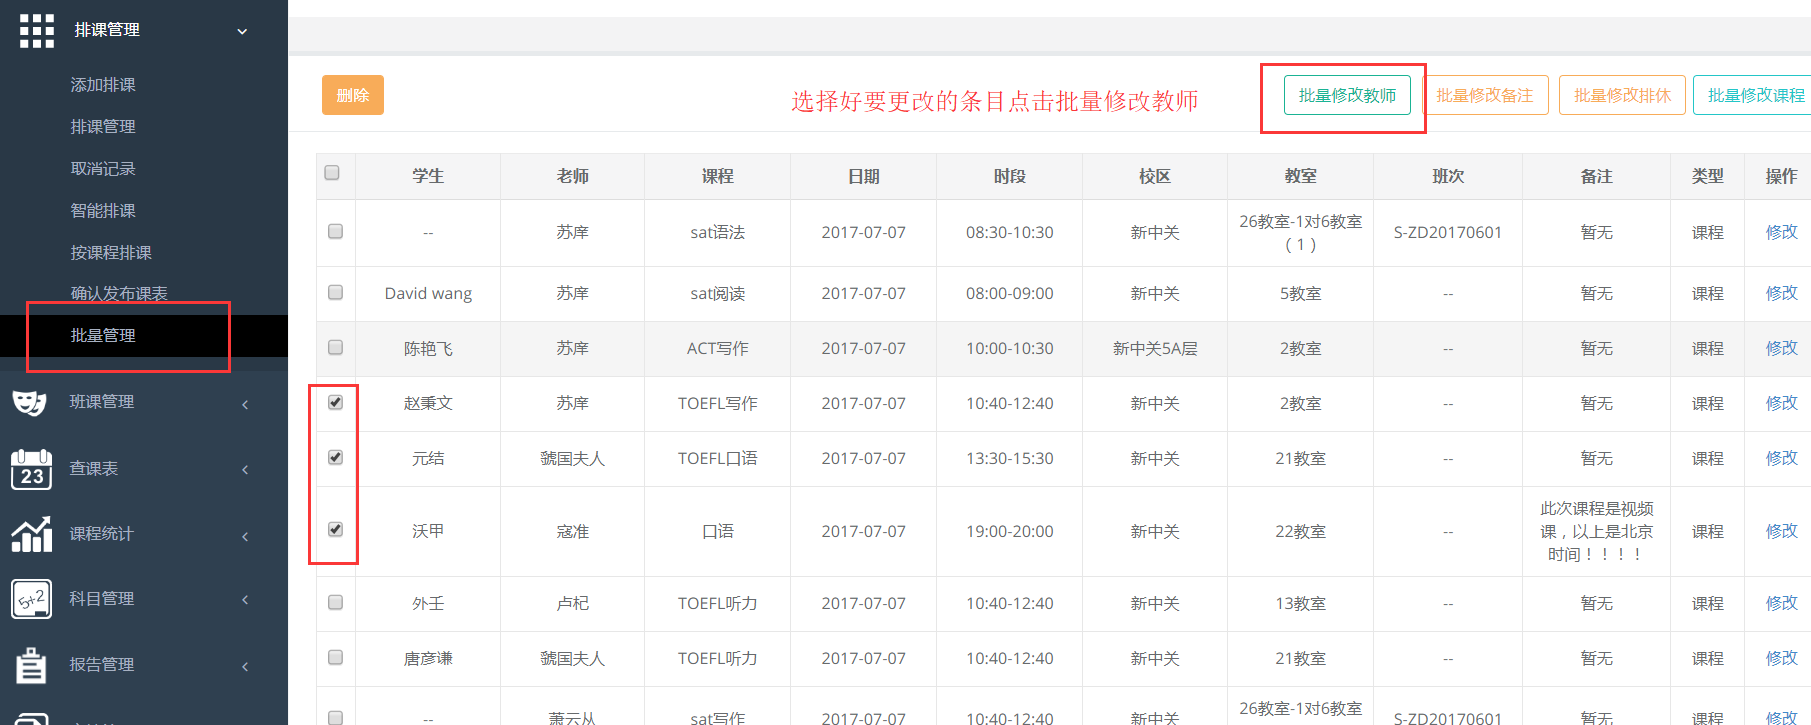Click the 批量修改备注 button

1484,95
